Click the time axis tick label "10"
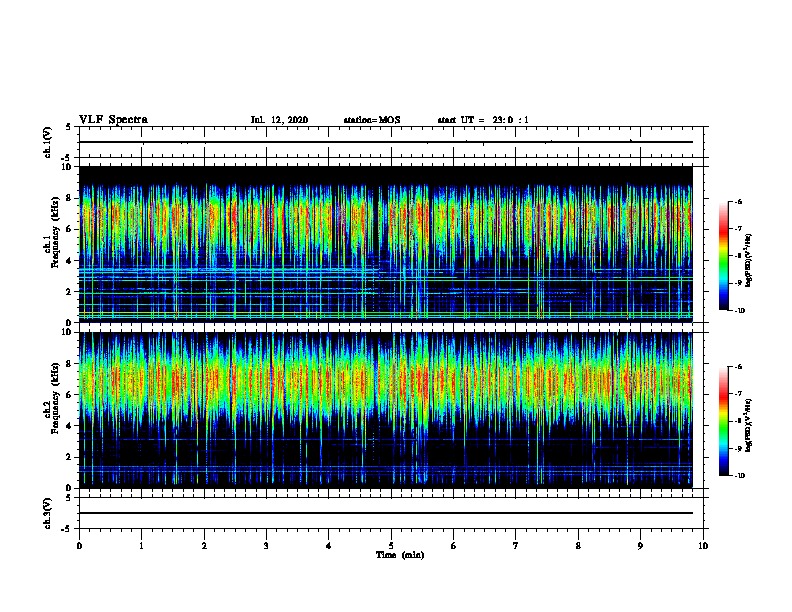The height and width of the screenshot is (612, 792). click(703, 545)
